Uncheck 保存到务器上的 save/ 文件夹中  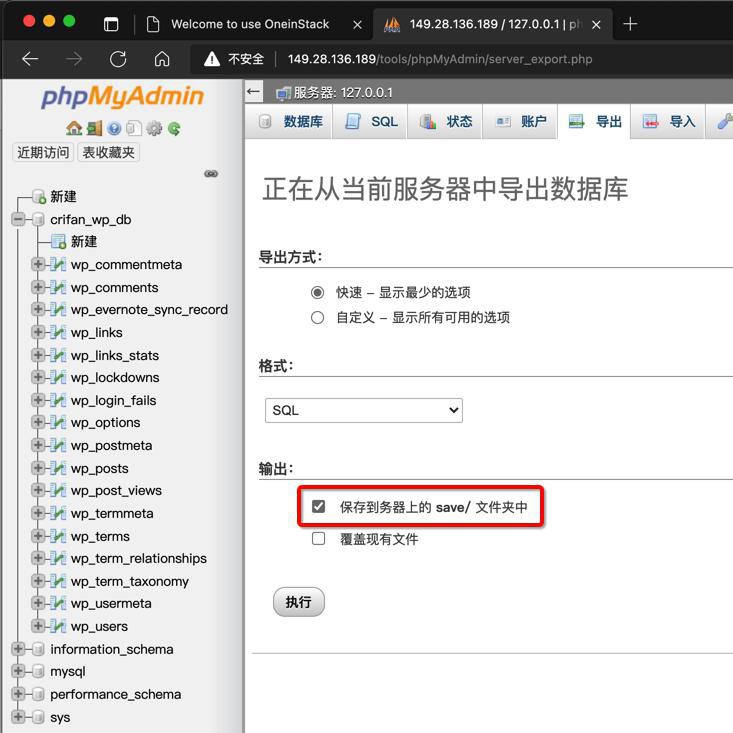coord(318,506)
